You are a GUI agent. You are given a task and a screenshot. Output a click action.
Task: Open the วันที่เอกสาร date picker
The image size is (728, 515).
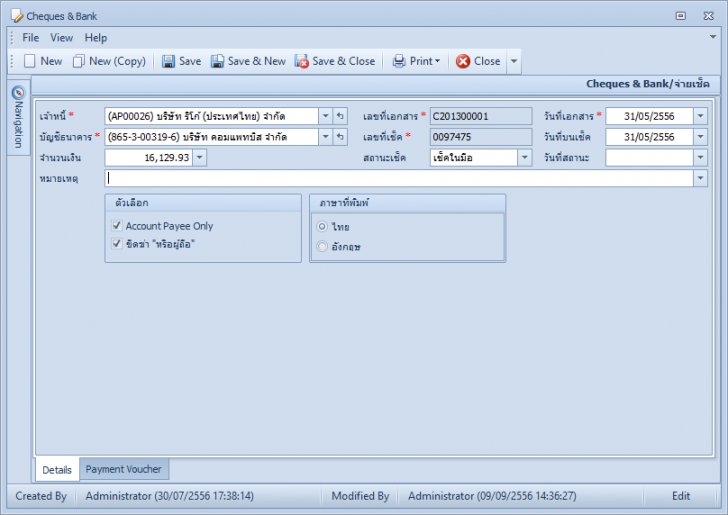click(701, 116)
